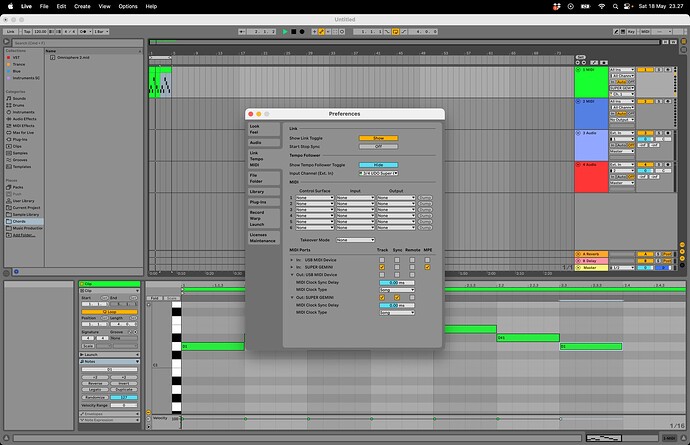Toggle the highlighted Automation Arm button

[321, 32]
